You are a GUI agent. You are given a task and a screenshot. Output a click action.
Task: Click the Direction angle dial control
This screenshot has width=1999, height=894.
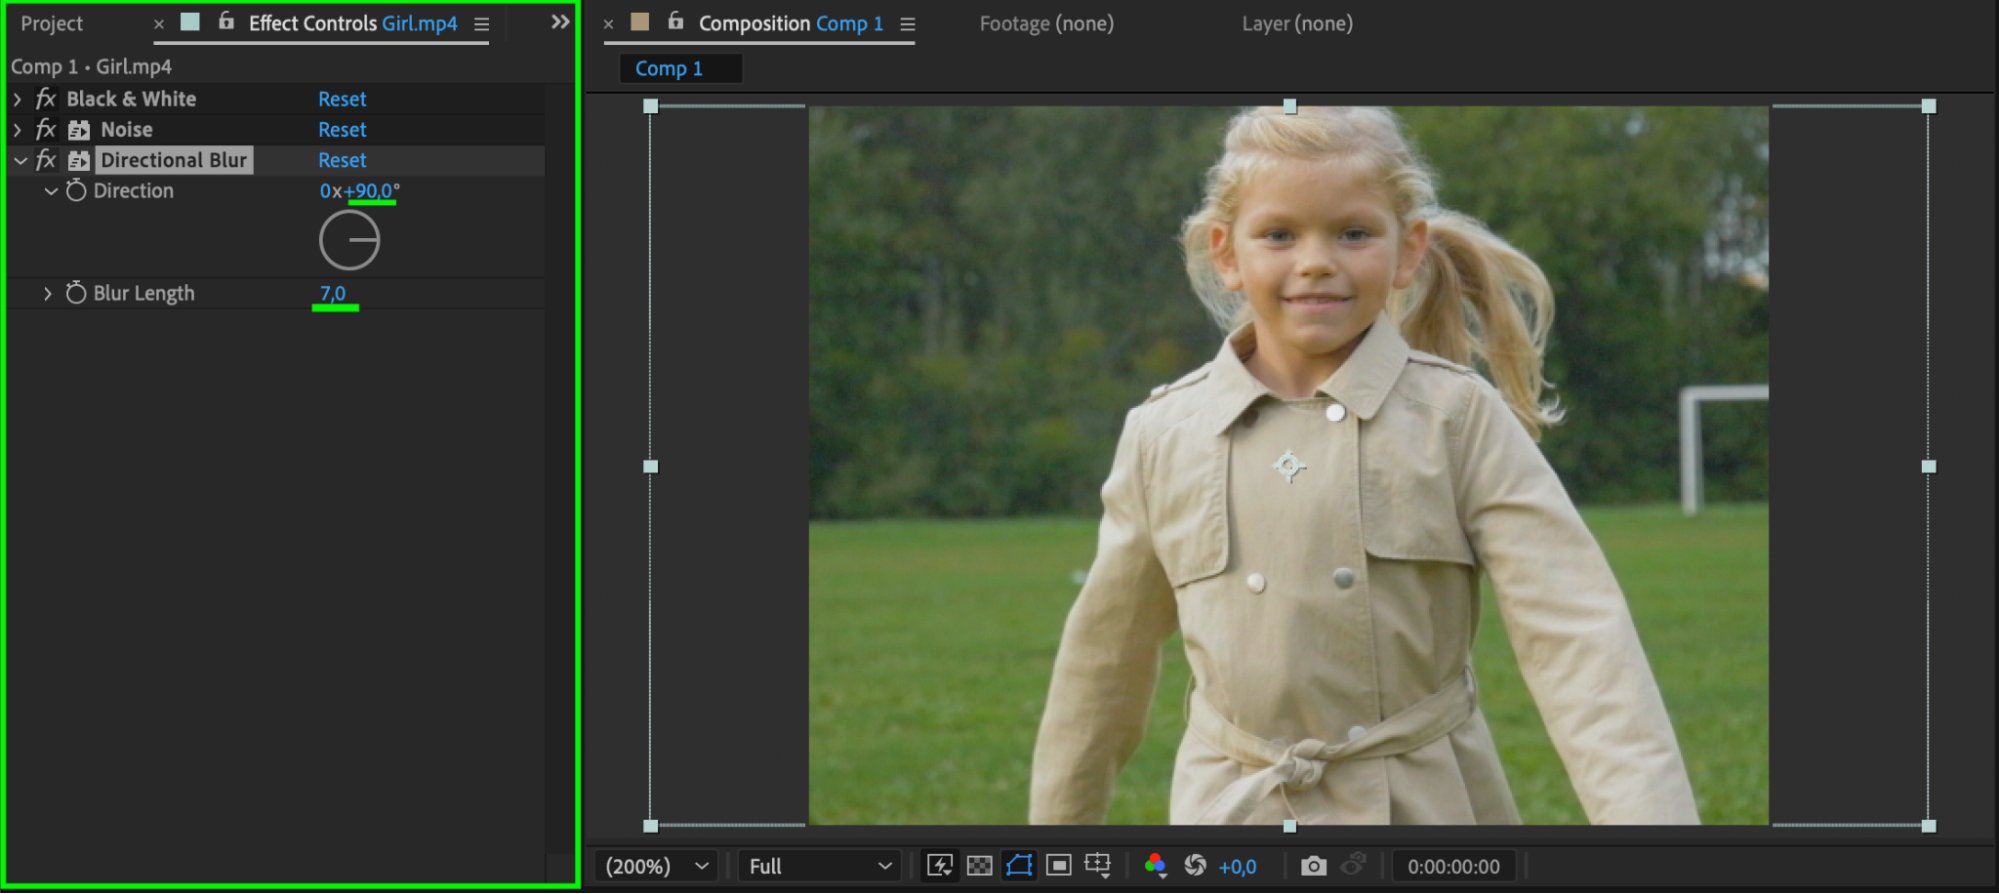pyautogui.click(x=349, y=240)
